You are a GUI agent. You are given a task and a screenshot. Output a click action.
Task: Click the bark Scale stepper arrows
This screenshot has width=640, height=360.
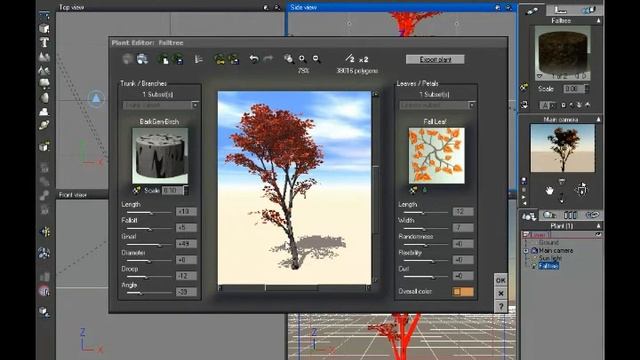[186, 190]
